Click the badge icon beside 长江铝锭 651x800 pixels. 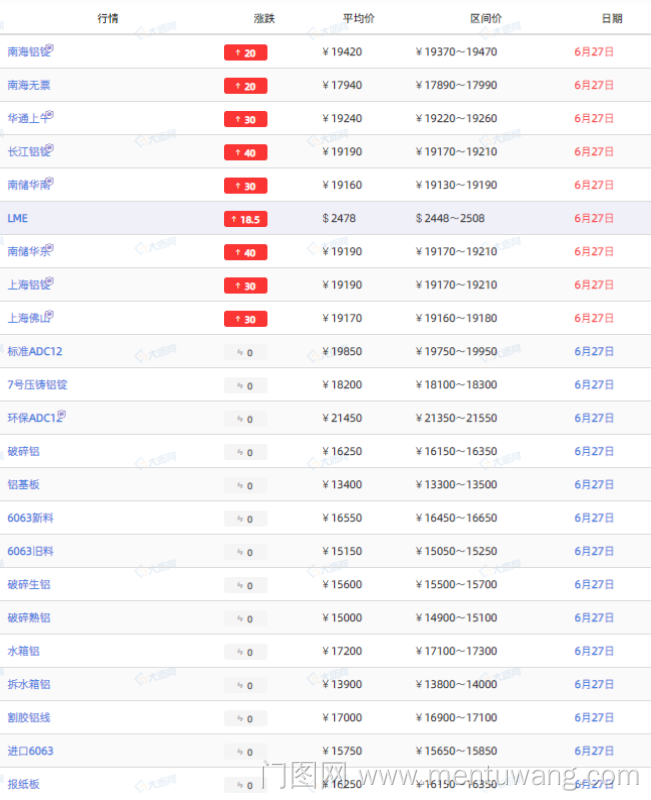click(49, 149)
